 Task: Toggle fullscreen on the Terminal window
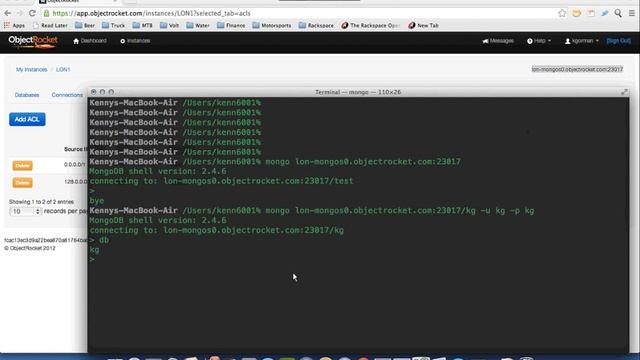(624, 92)
